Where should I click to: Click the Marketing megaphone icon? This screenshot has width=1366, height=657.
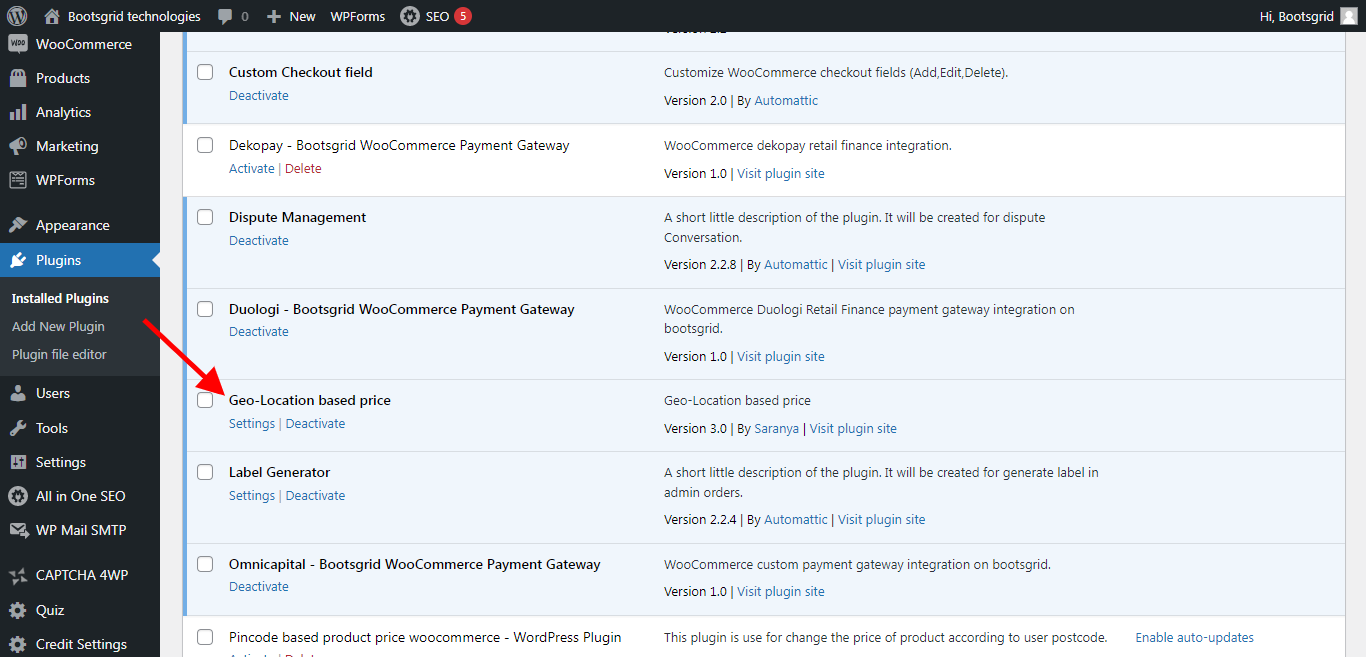point(18,146)
